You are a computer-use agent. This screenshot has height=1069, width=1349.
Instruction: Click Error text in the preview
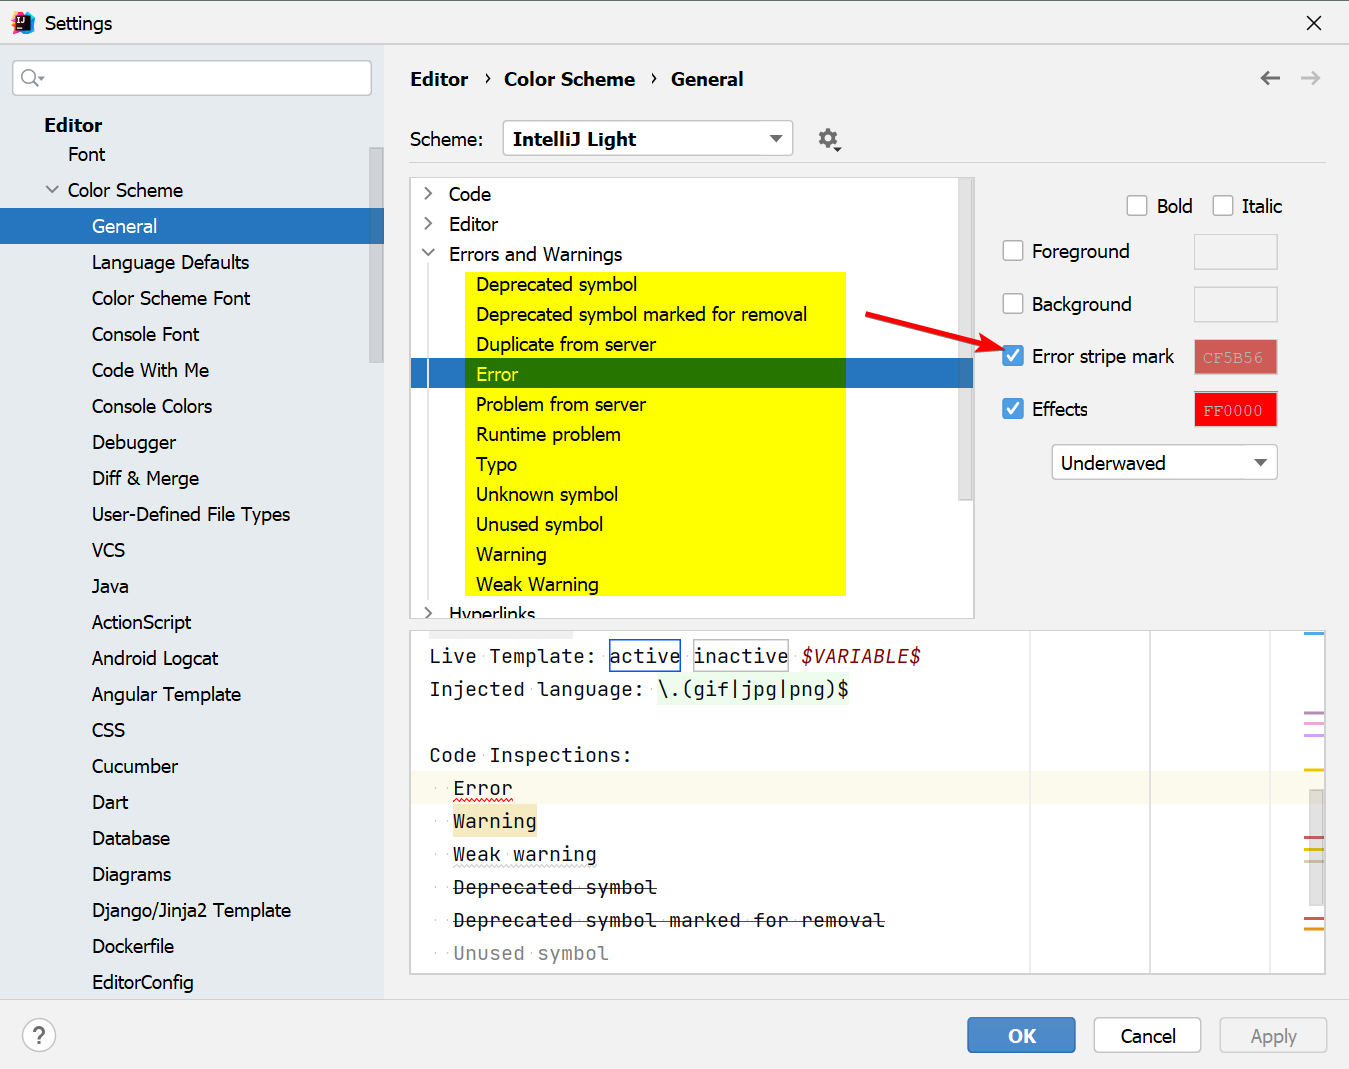(x=482, y=788)
